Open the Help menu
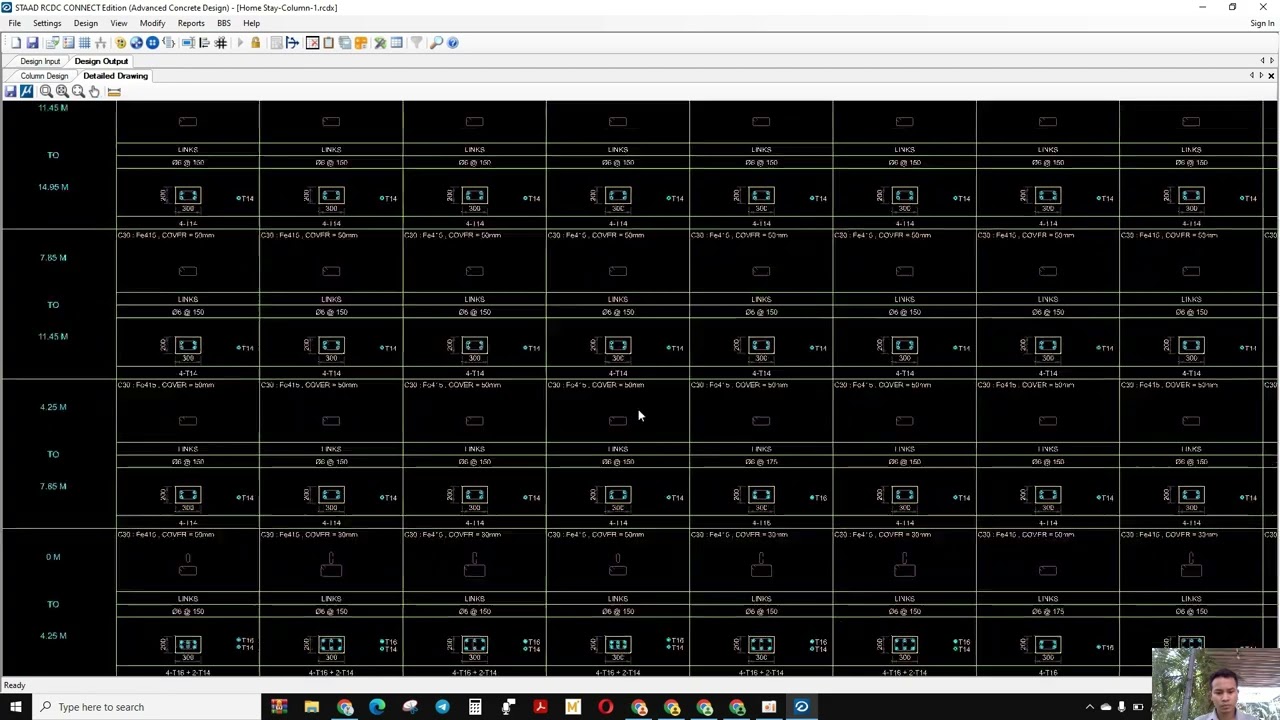This screenshot has height=720, width=1280. (x=251, y=23)
